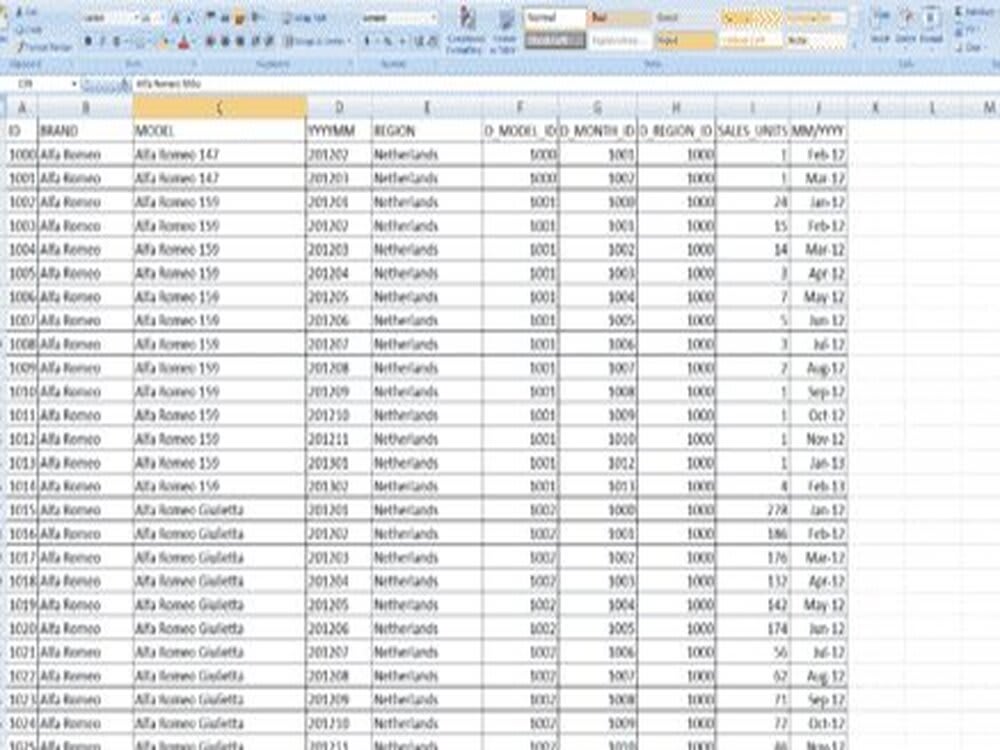Click the Clear button

971,47
